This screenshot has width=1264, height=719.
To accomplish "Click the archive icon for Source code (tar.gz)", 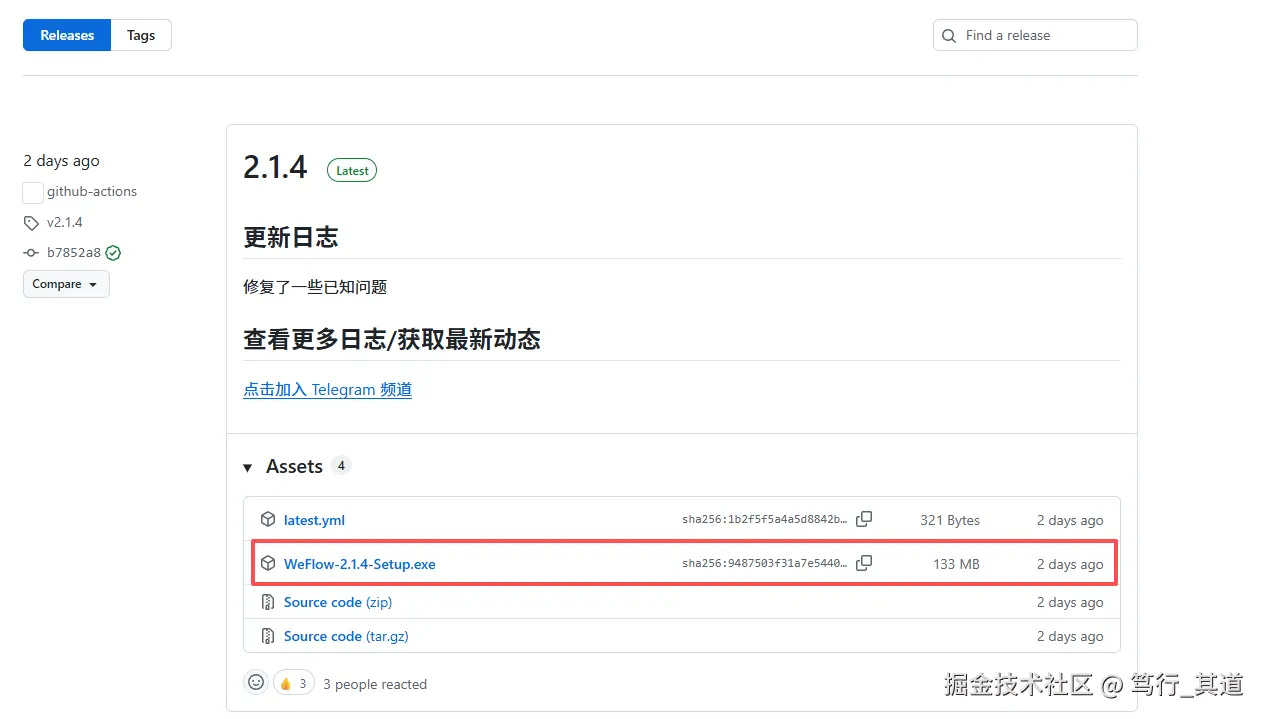I will point(268,636).
